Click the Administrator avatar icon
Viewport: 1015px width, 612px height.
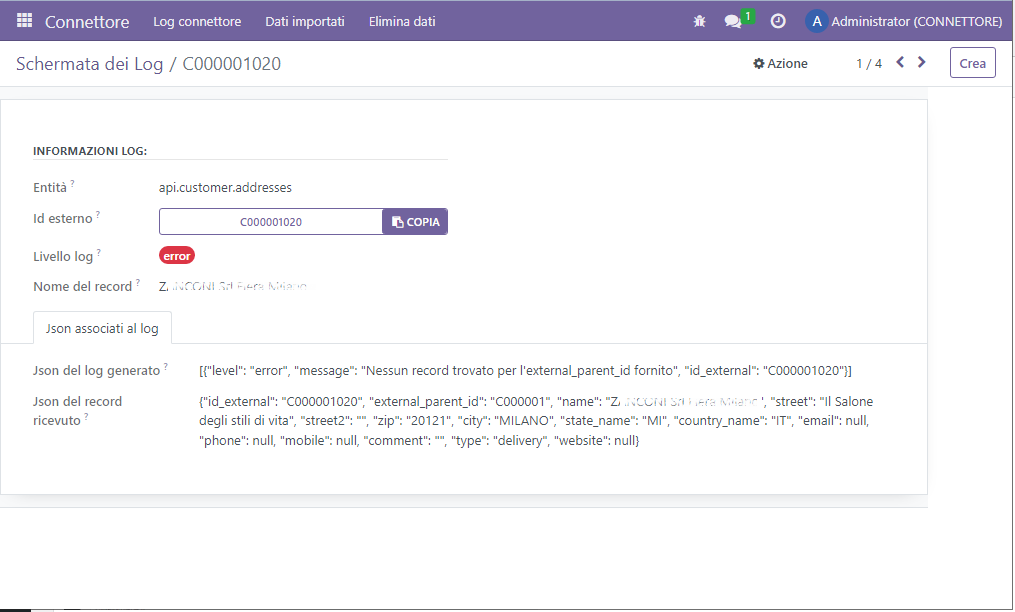(816, 21)
